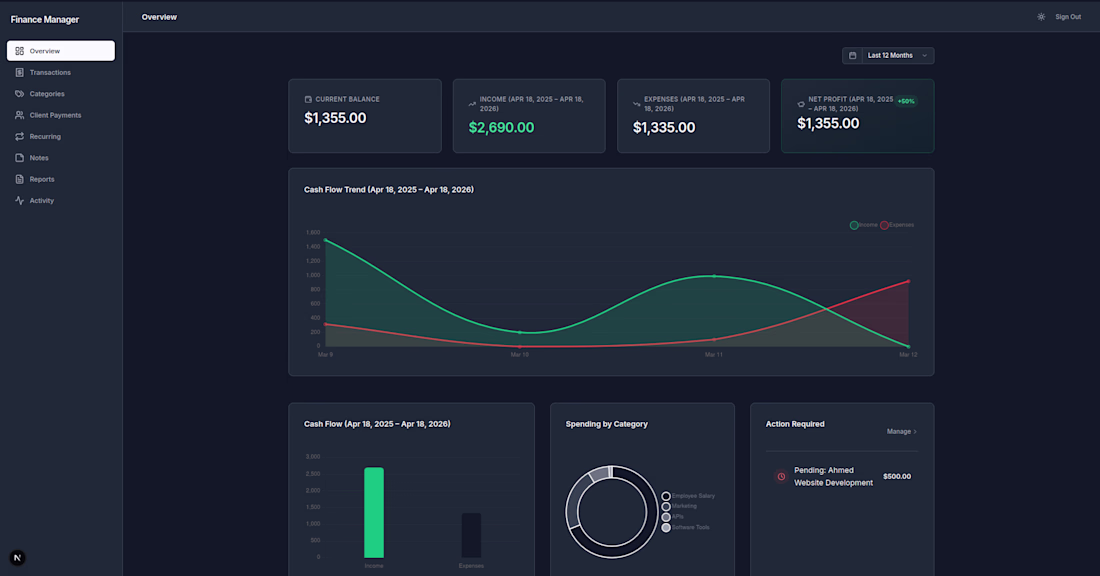Click Sign Out

[x=1068, y=17]
